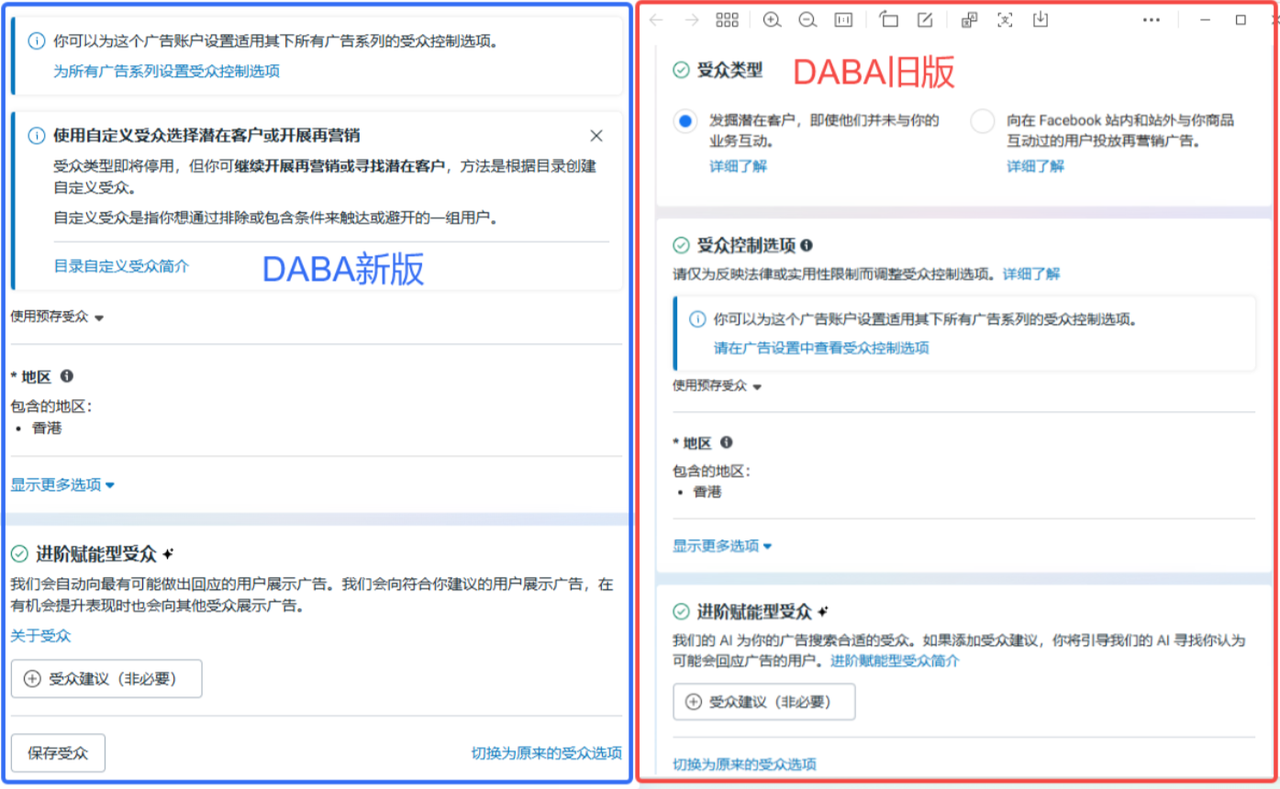Rotate the image using the rotate icon

pos(889,20)
